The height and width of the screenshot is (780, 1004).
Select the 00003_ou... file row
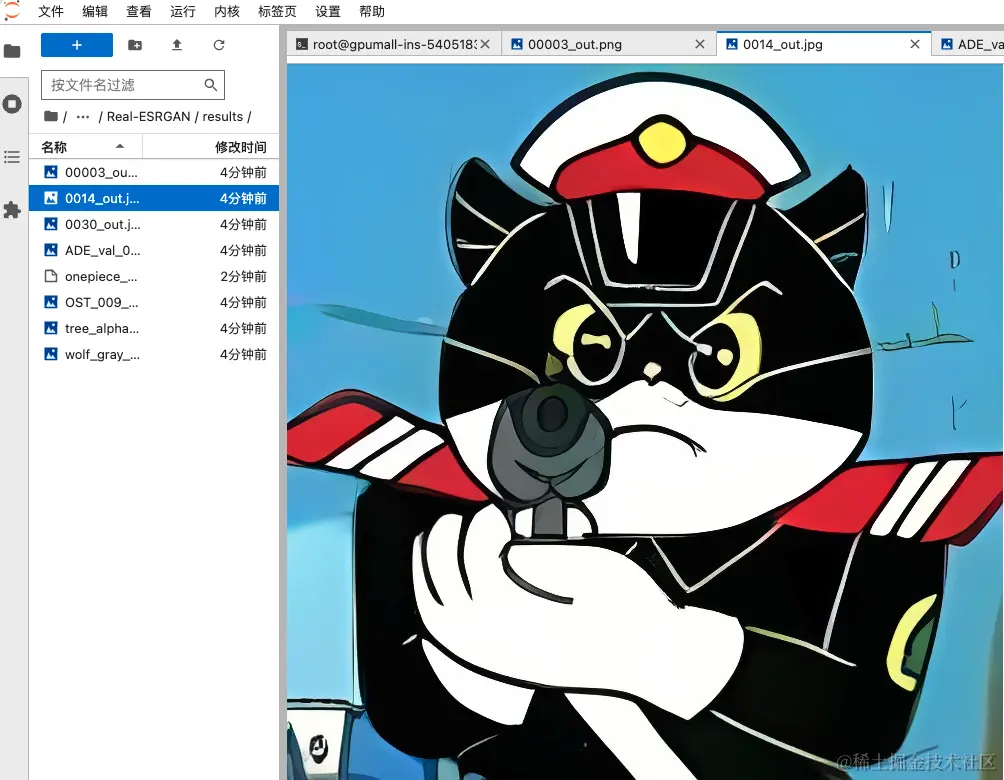[154, 172]
